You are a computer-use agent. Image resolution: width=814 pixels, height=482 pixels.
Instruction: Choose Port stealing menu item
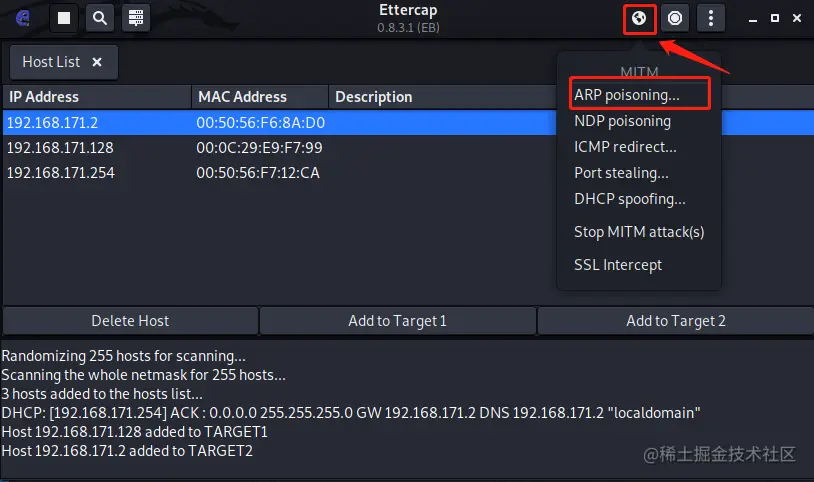[621, 173]
